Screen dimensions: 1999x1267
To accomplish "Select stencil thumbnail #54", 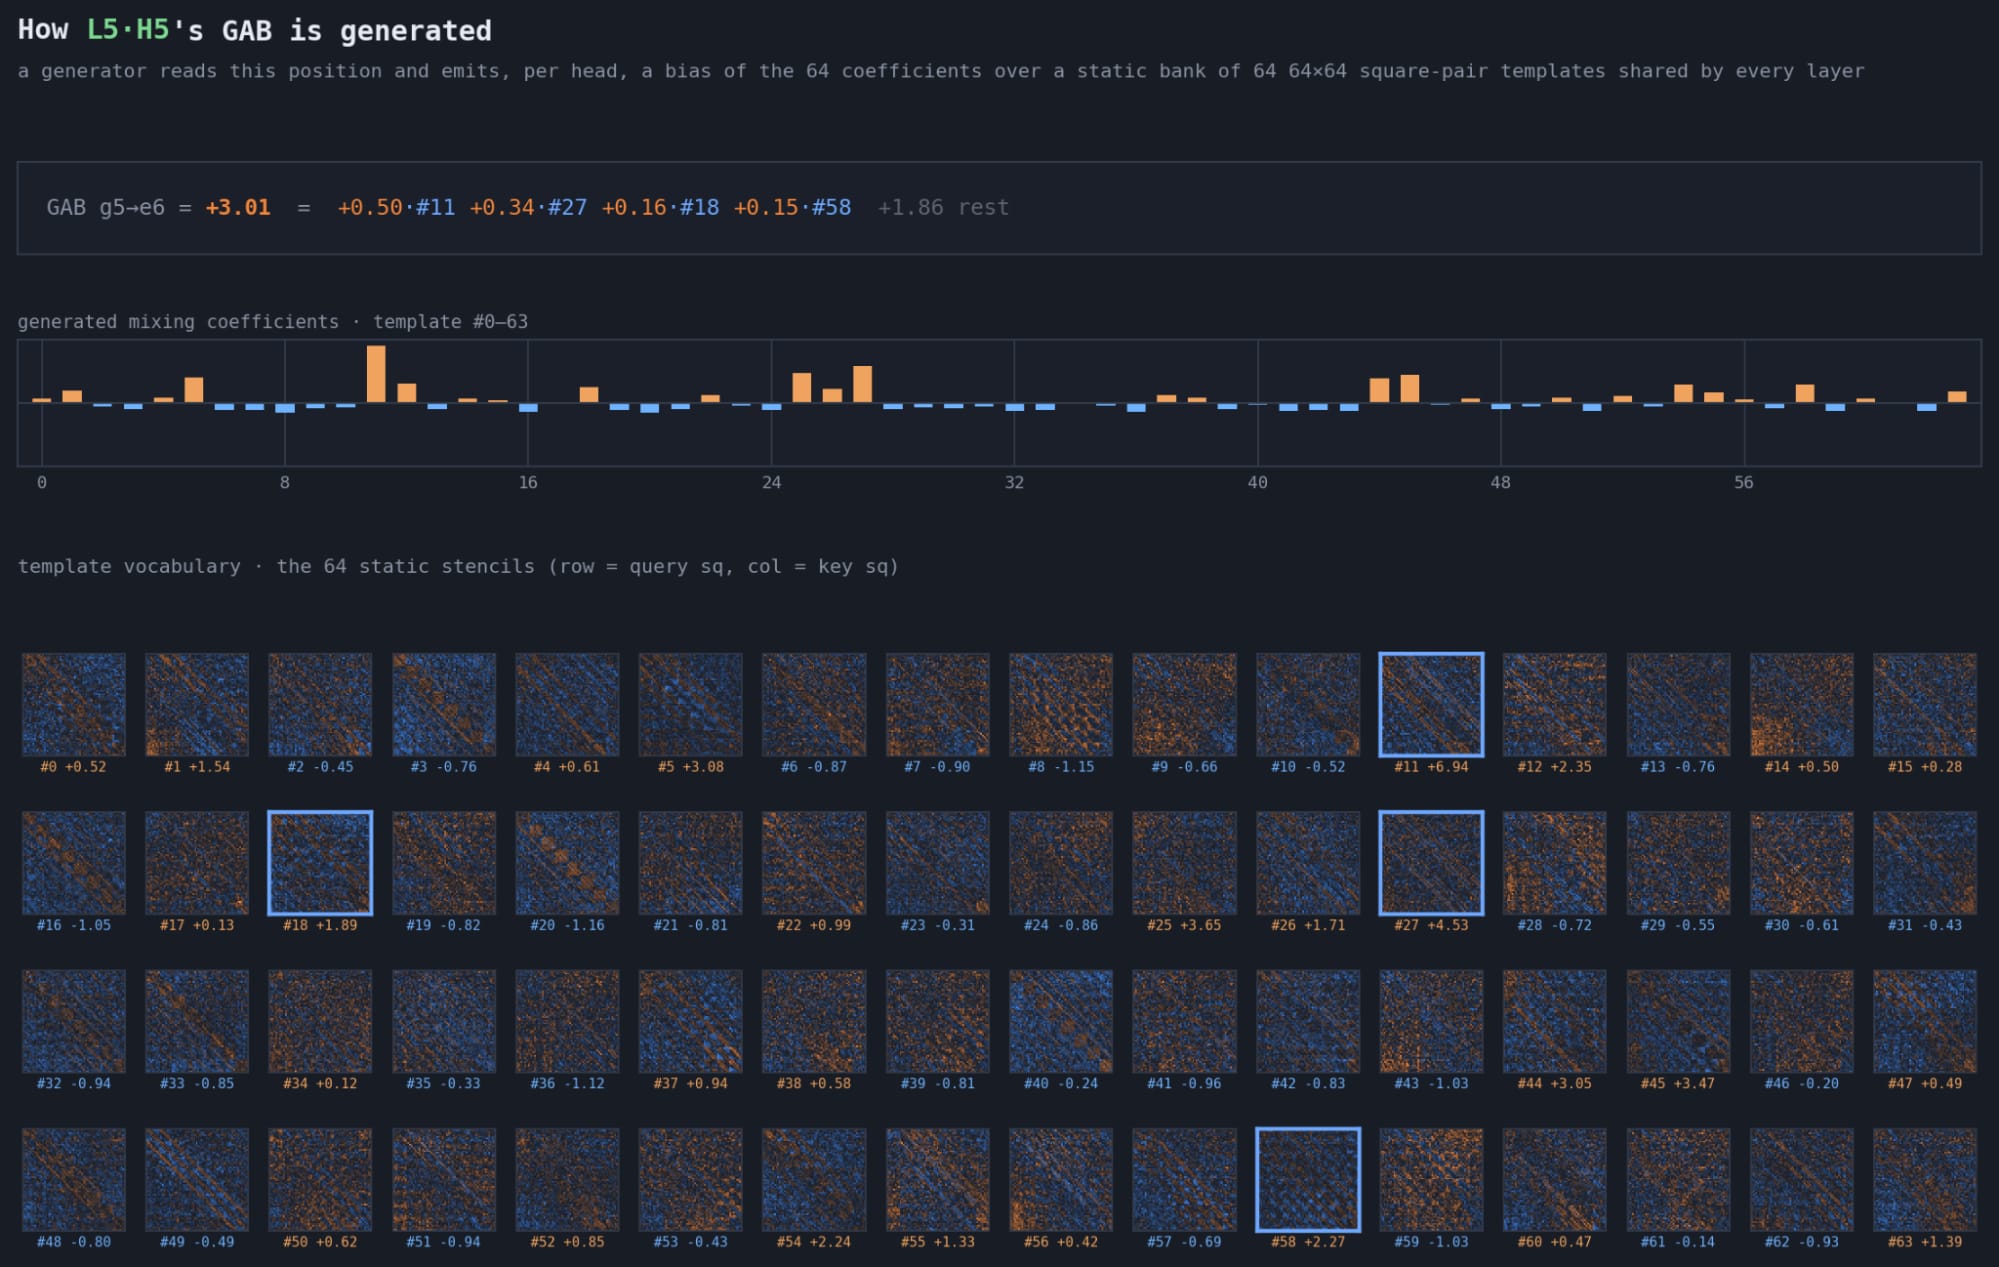I will (x=814, y=1180).
